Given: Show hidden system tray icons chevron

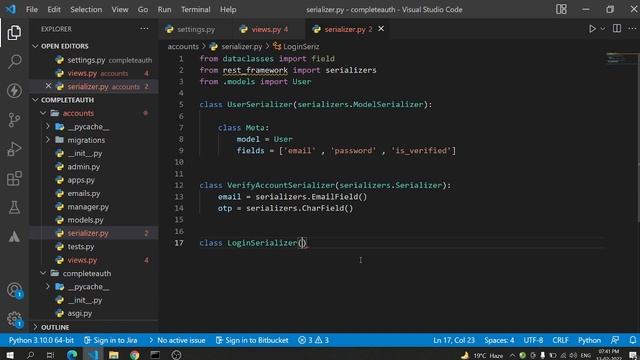Looking at the screenshot, I should pyautogui.click(x=512, y=355).
